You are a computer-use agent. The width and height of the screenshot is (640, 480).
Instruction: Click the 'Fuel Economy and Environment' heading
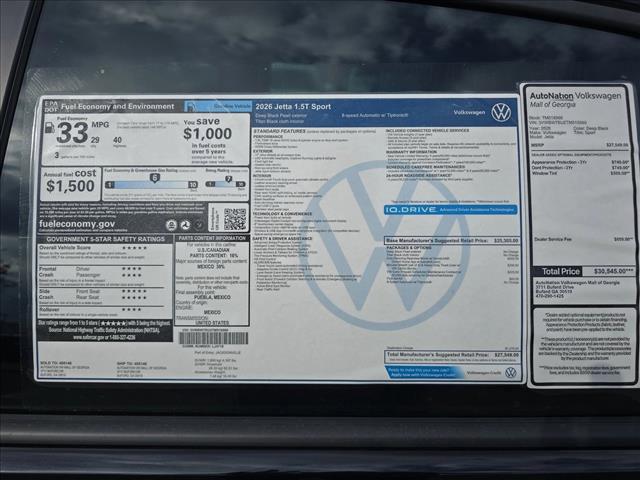click(118, 107)
